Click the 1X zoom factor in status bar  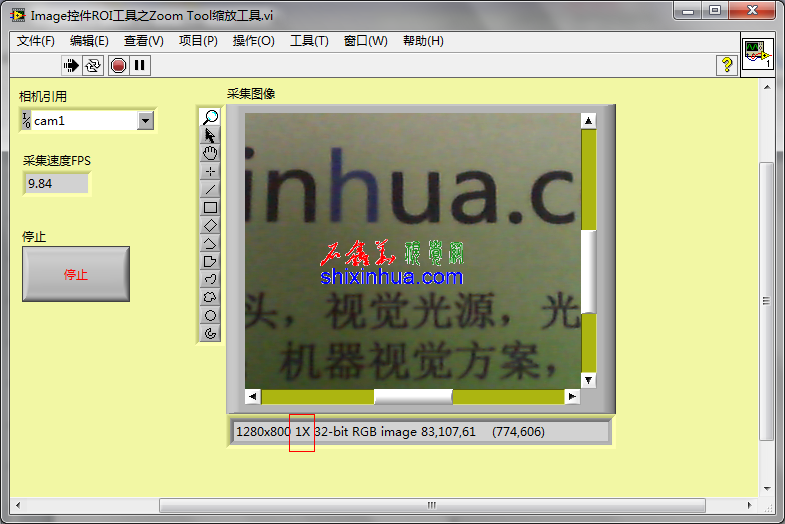302,432
